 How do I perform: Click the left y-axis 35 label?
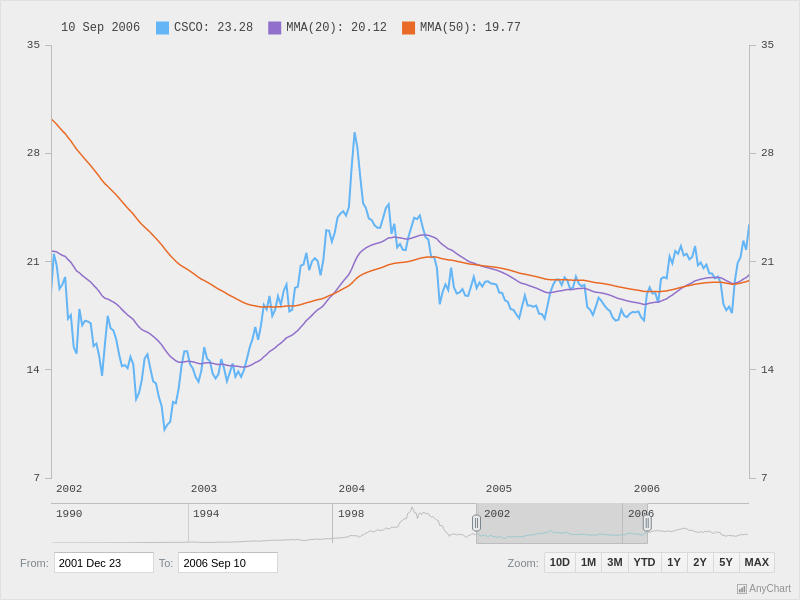coord(33,45)
